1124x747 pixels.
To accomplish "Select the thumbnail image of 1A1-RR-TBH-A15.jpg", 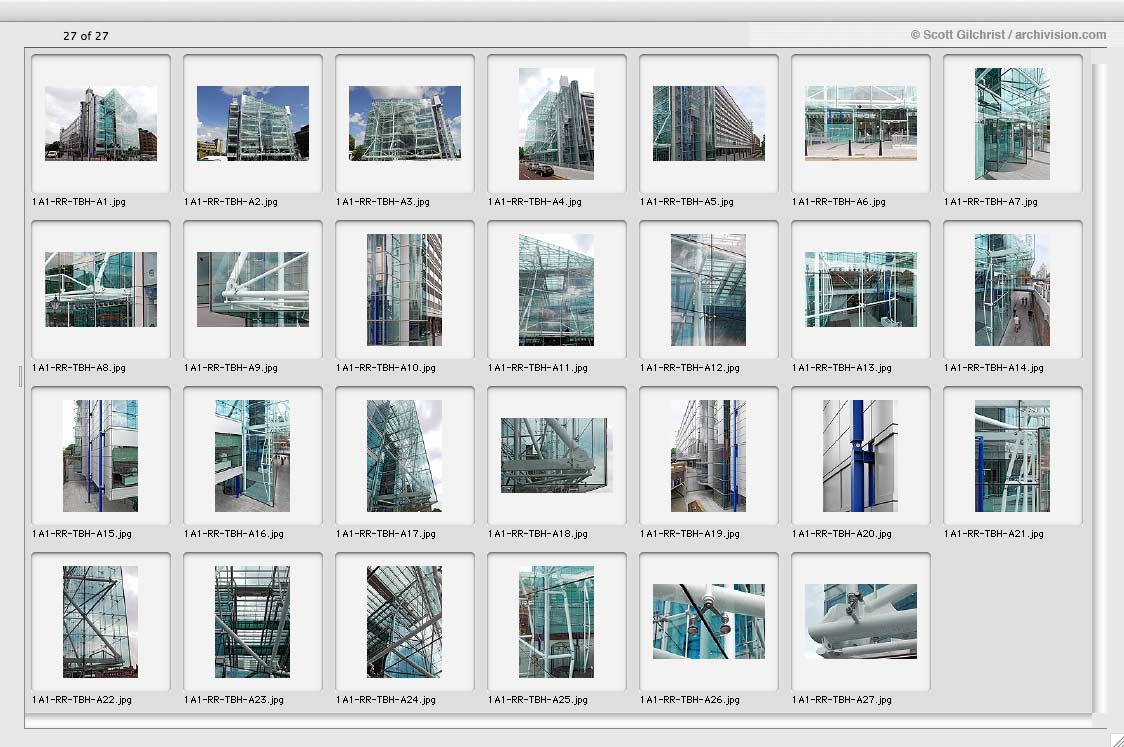I will [x=100, y=456].
